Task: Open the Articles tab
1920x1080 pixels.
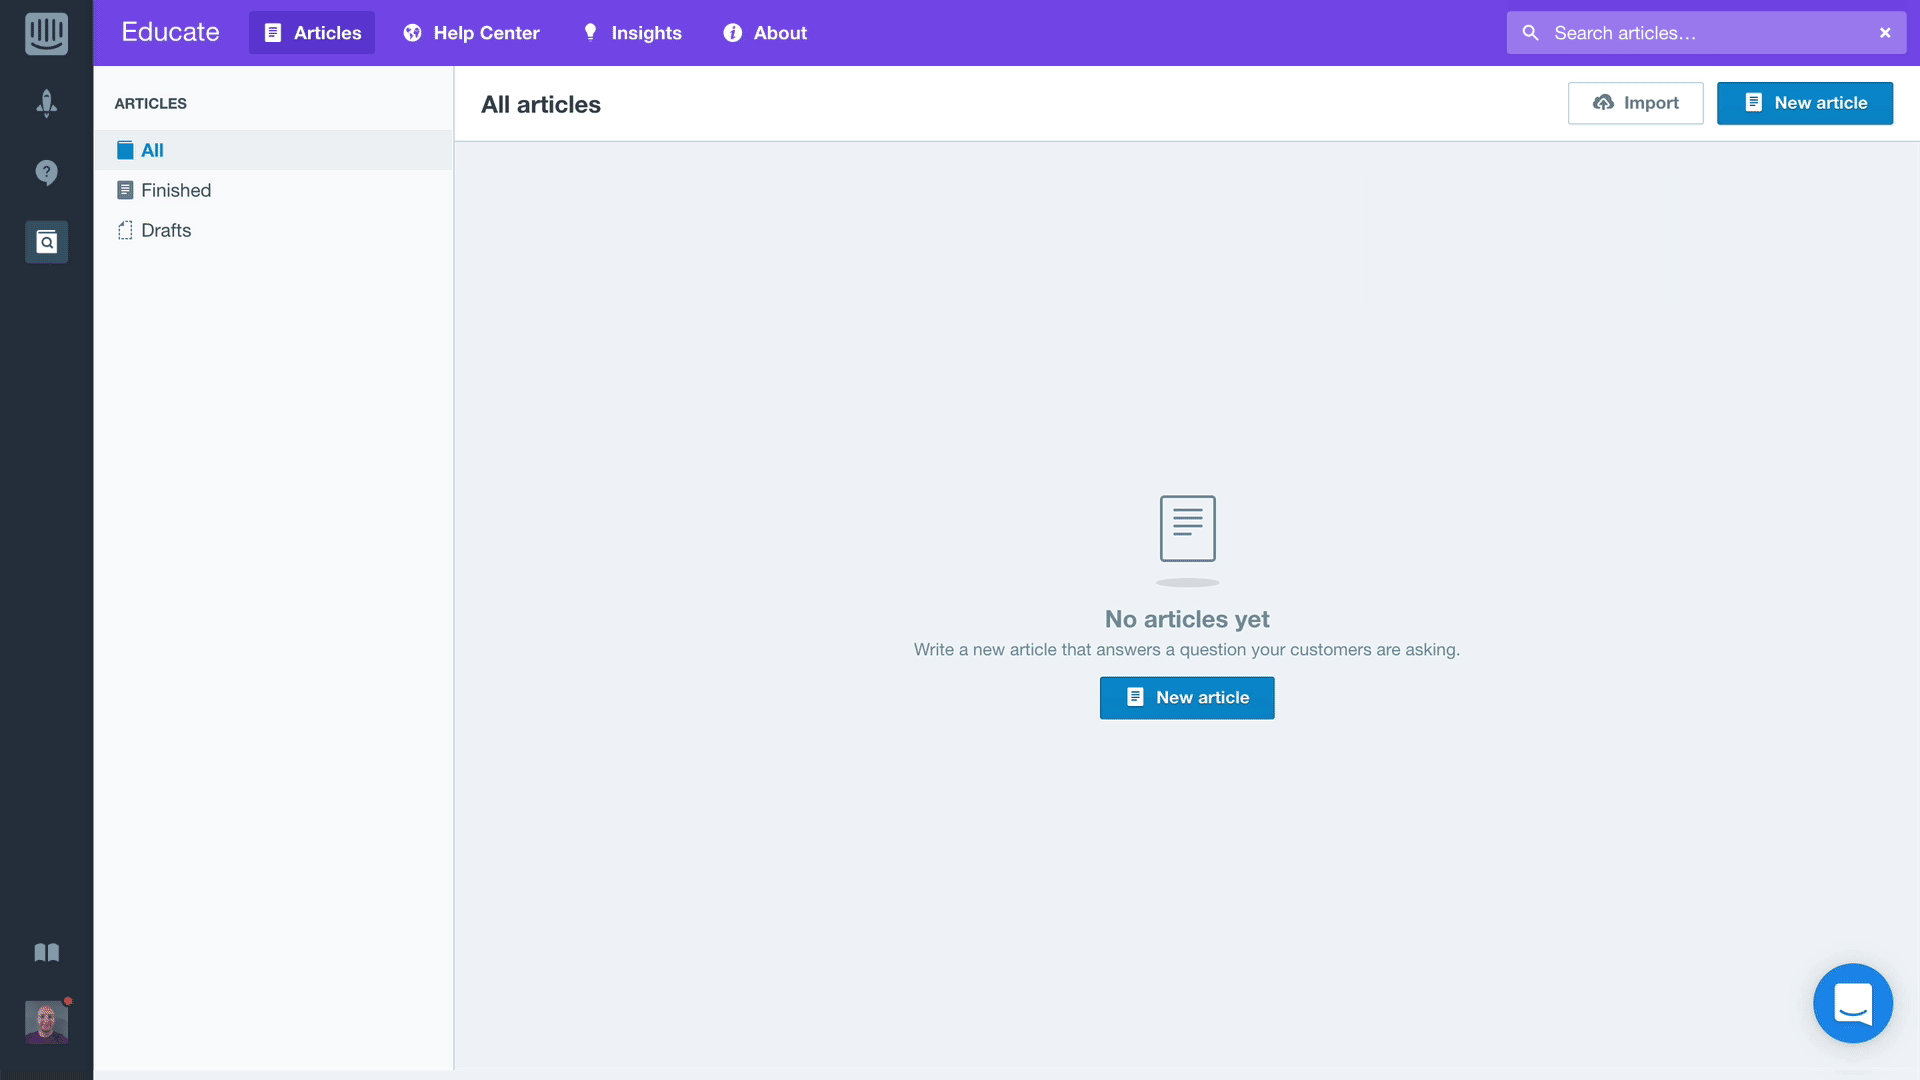Action: pyautogui.click(x=312, y=33)
